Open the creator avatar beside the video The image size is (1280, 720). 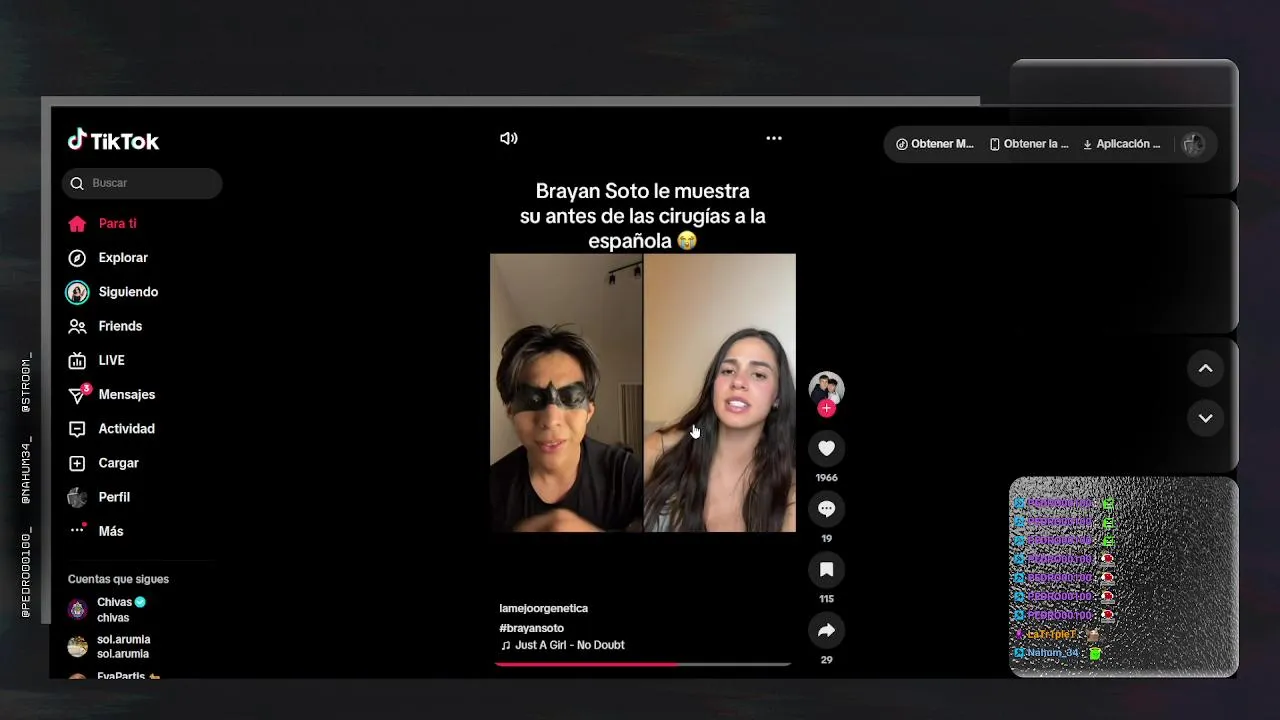click(x=826, y=389)
